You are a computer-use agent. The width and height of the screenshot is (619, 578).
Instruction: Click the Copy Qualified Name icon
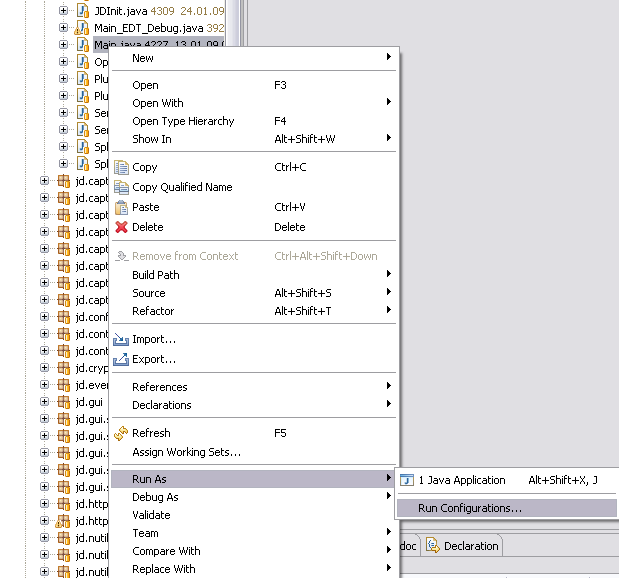point(122,187)
